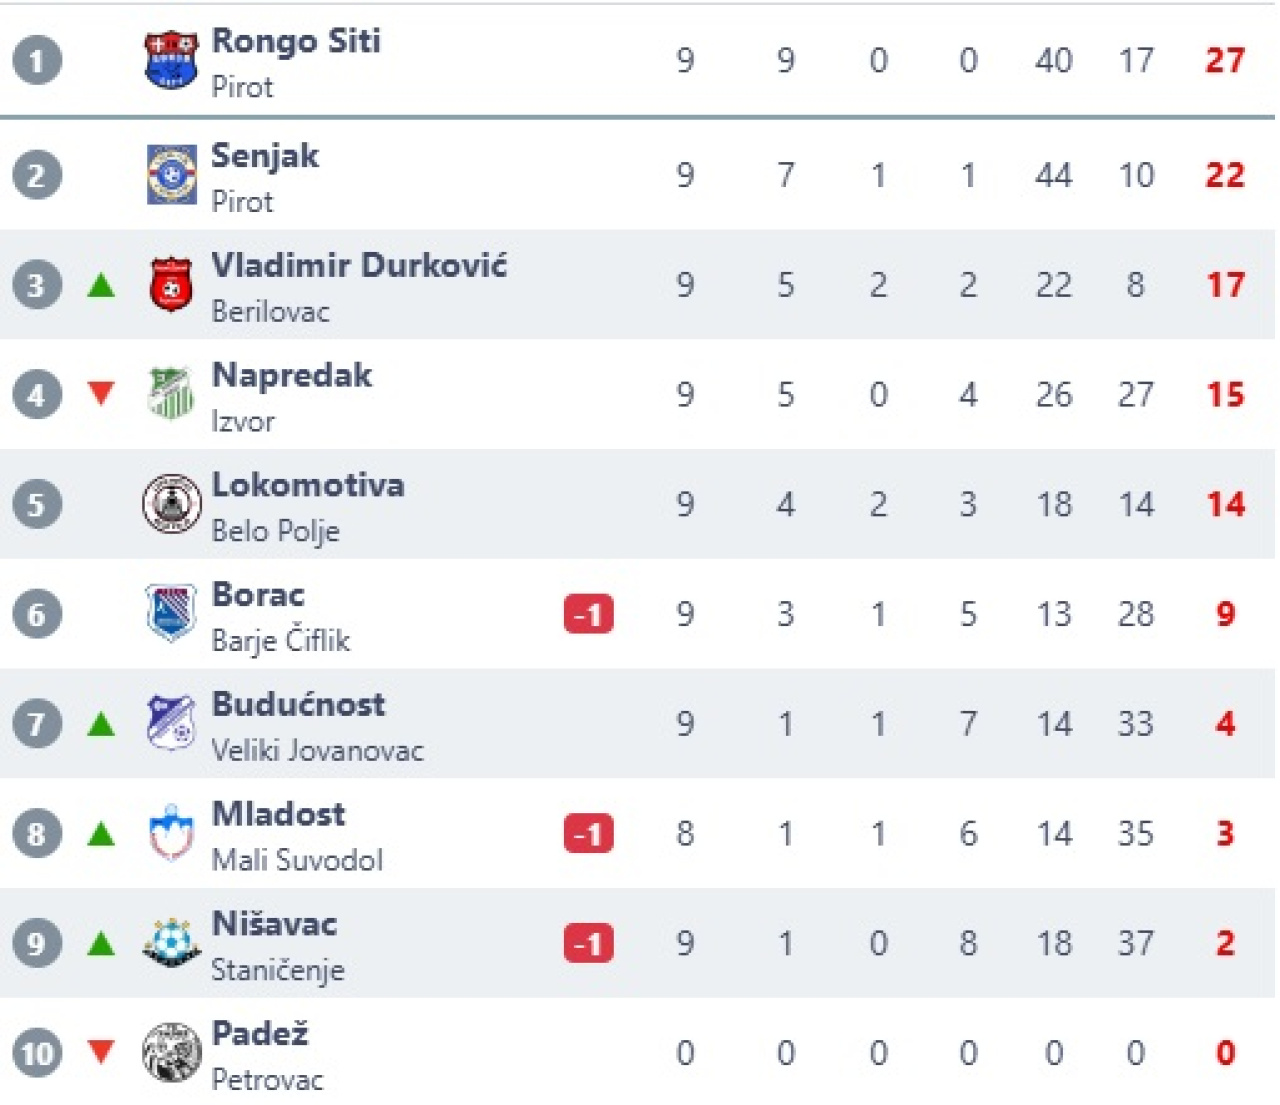1280x1105 pixels.
Task: Click the Padež club crest
Action: [171, 1053]
